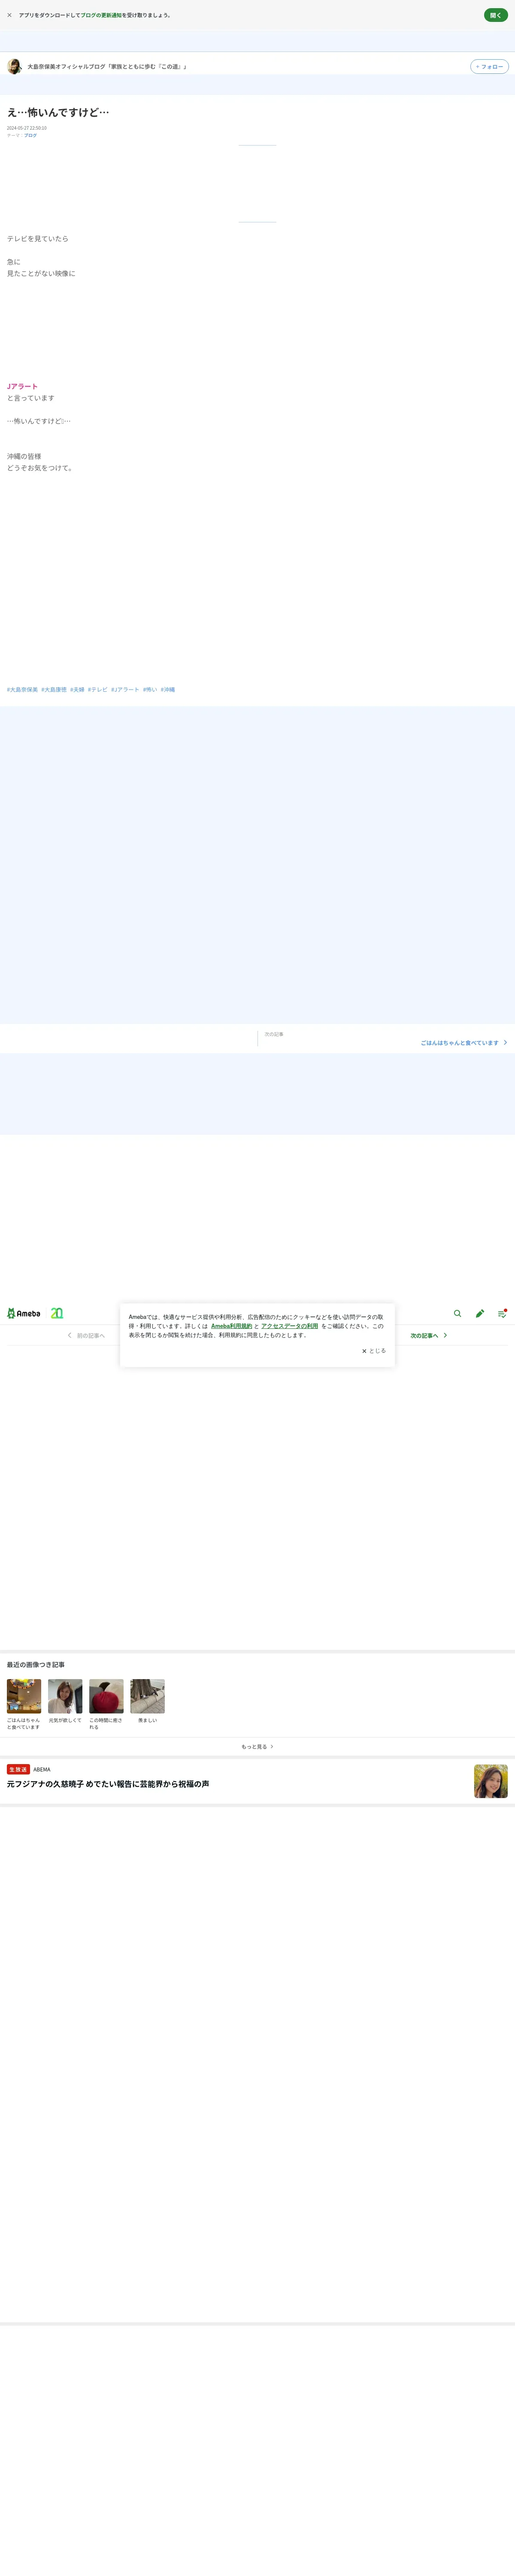515x2576 pixels.
Task: Open the ABEMA news headline about 久慈暁子
Action: tap(108, 1784)
